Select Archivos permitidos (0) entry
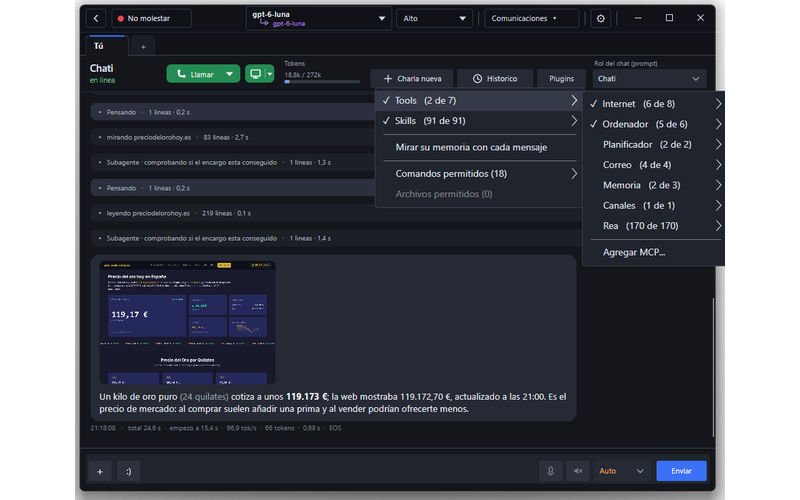 pos(479,194)
